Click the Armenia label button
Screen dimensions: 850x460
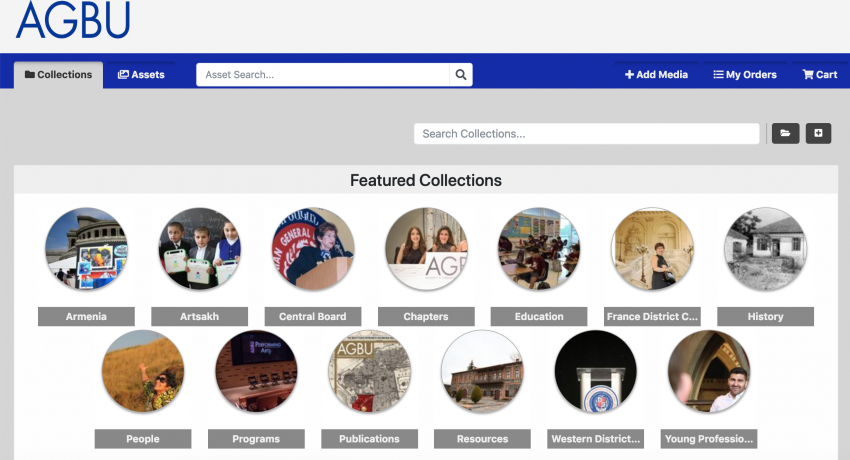86,316
